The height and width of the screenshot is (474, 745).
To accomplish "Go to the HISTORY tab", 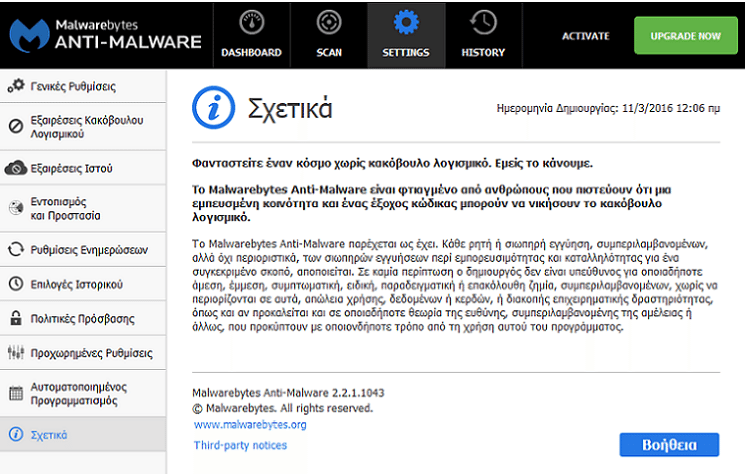I will click(x=483, y=36).
